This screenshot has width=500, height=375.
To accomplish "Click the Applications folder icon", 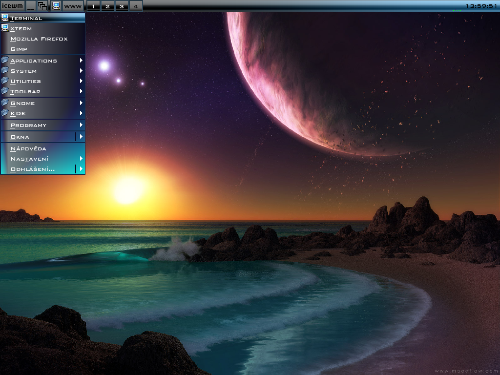I will 5,60.
